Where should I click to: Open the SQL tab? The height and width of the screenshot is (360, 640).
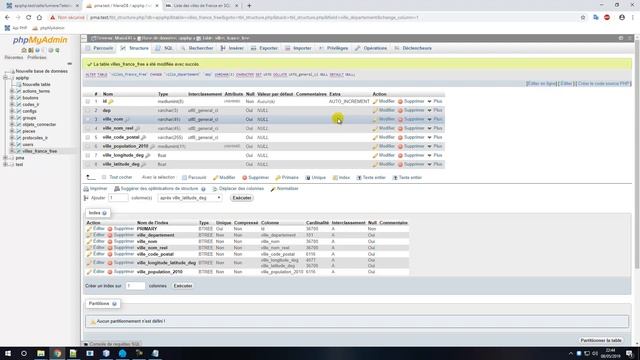click(164, 48)
